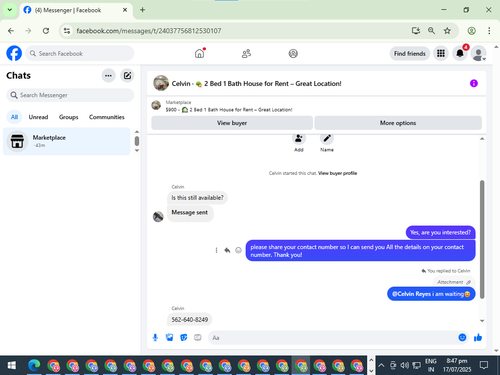Screen dimensions: 500x375
Task: Open Windows notification center icon
Action: pos(484,365)
